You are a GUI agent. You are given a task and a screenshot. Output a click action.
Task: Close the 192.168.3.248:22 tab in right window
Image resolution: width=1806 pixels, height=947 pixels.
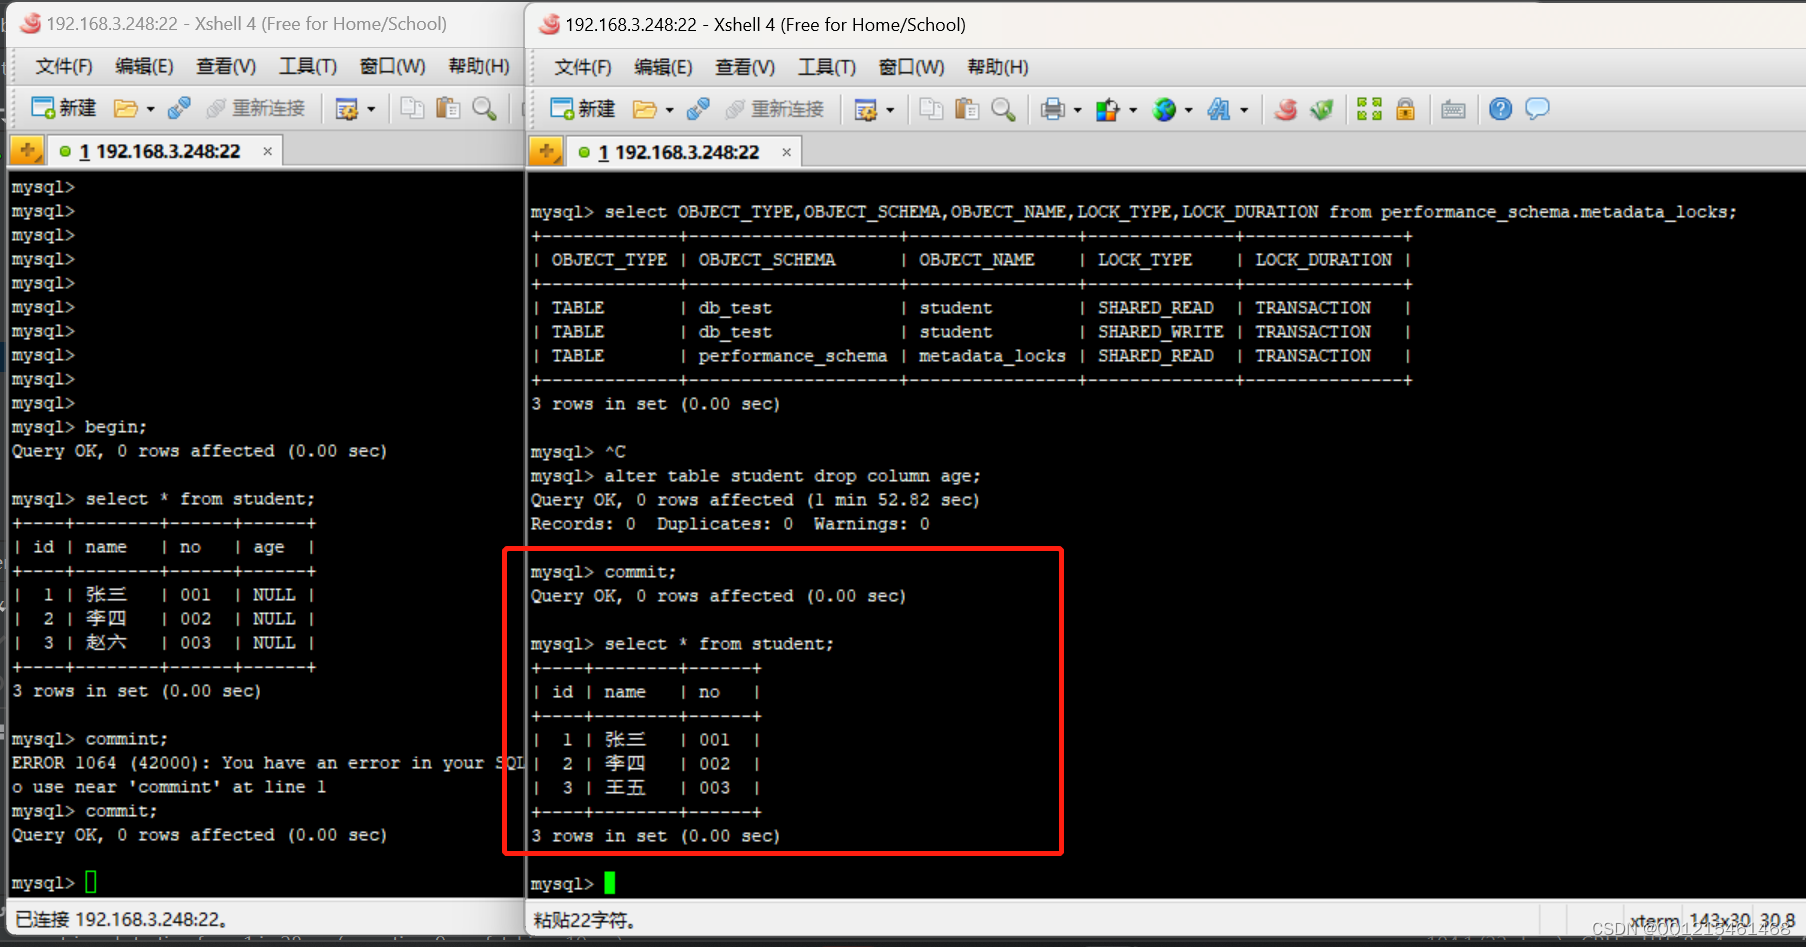click(787, 152)
